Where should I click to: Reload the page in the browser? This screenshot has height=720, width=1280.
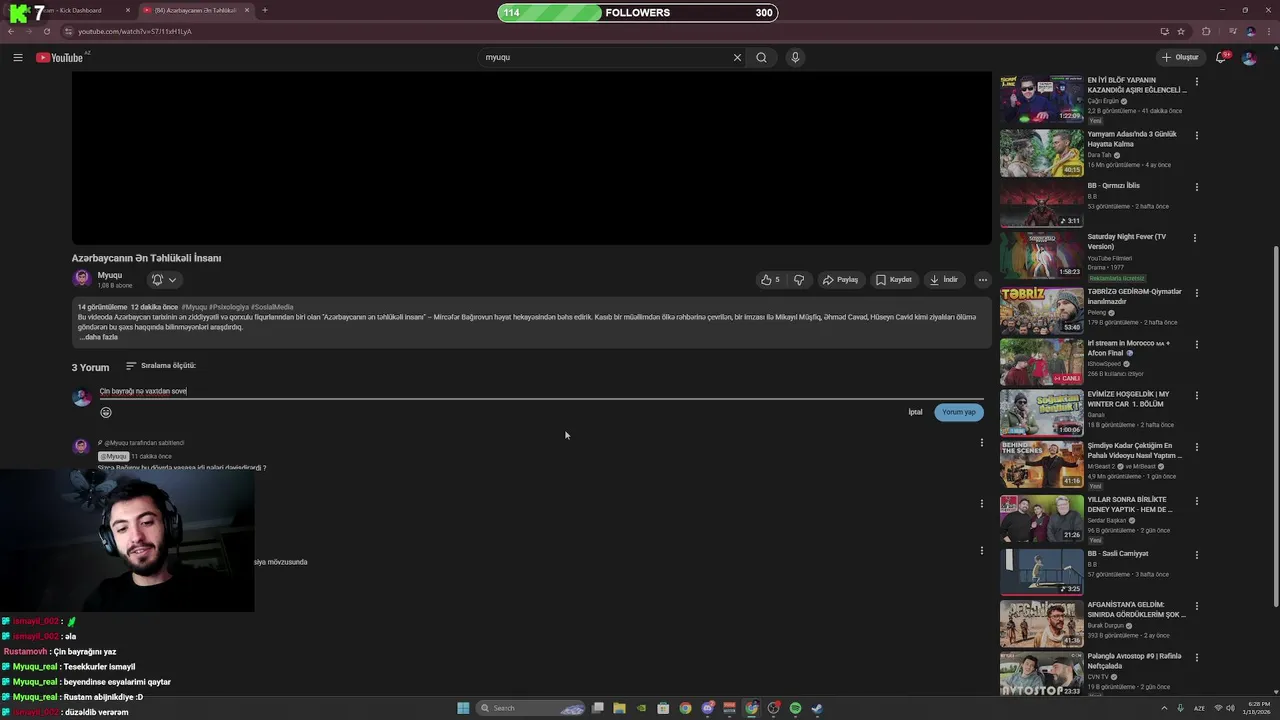pyautogui.click(x=46, y=31)
